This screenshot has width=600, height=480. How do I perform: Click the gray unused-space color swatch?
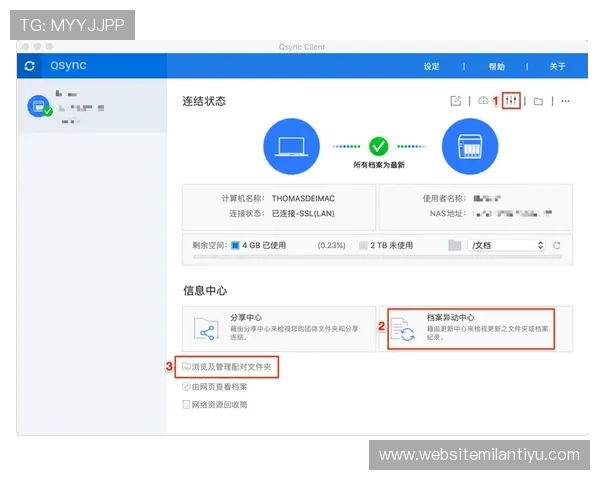click(363, 245)
